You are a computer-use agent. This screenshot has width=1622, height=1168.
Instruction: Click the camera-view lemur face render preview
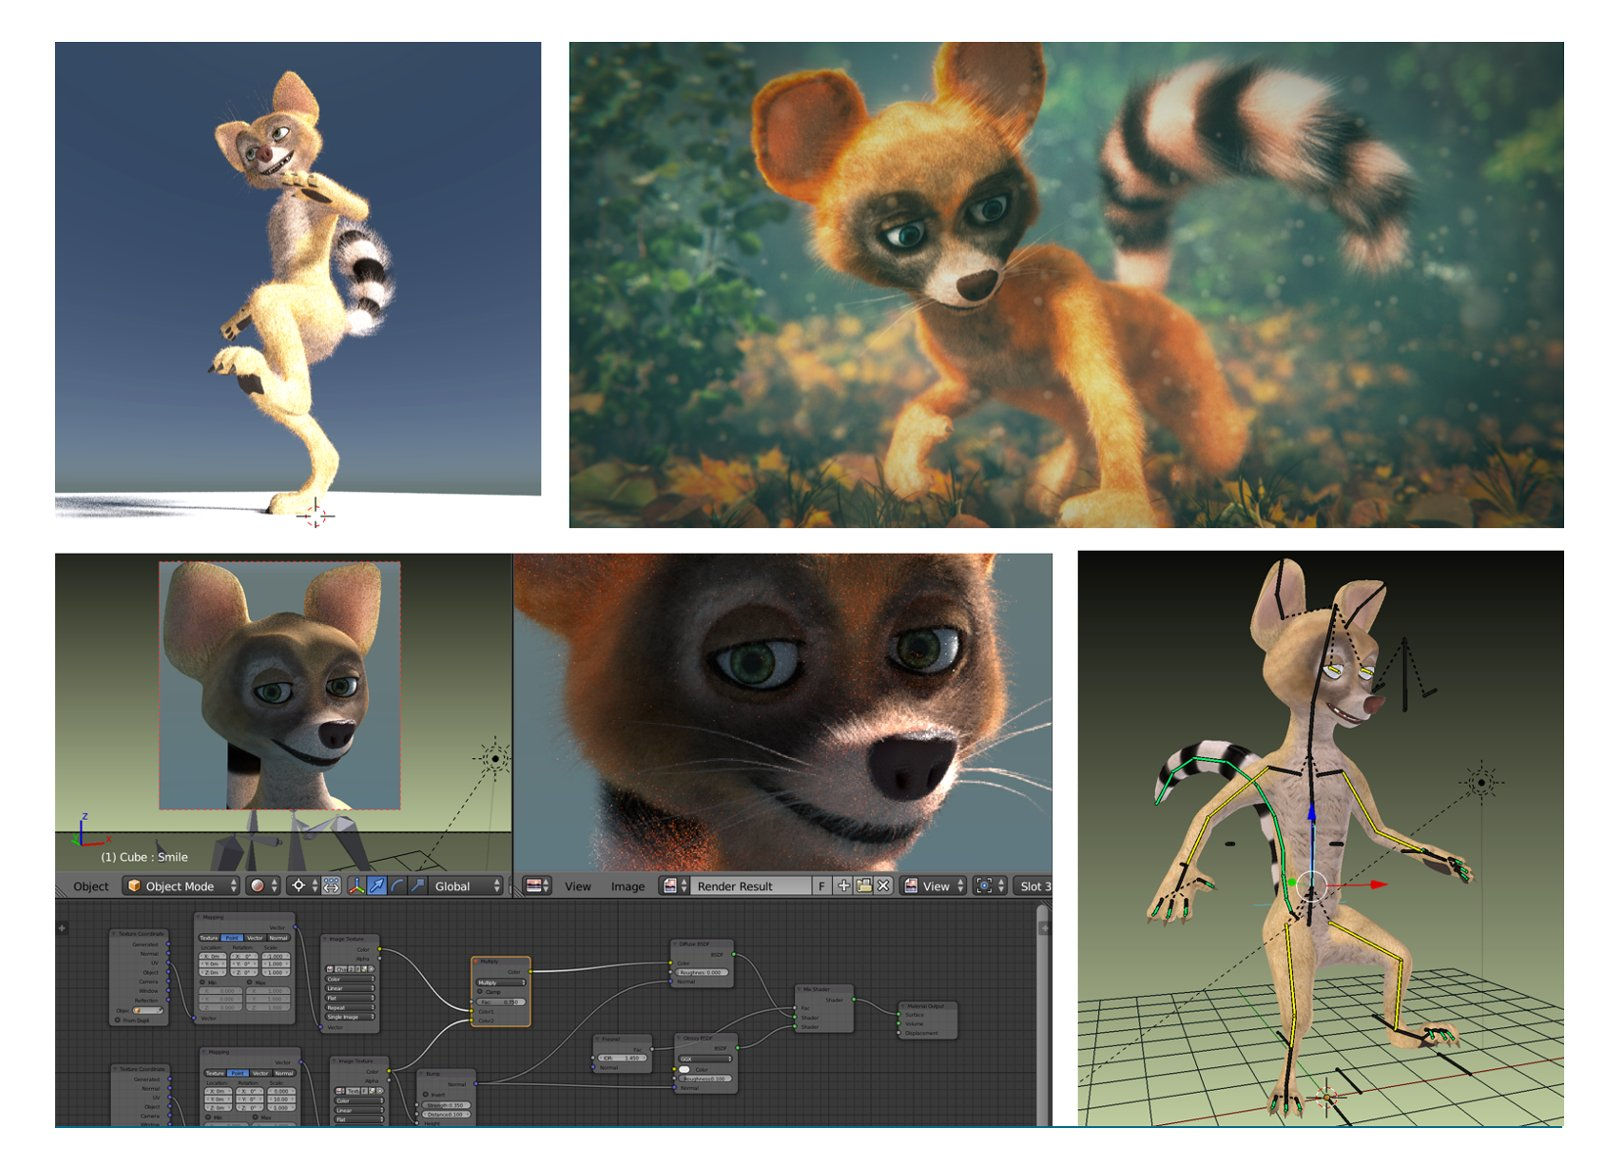tap(280, 685)
